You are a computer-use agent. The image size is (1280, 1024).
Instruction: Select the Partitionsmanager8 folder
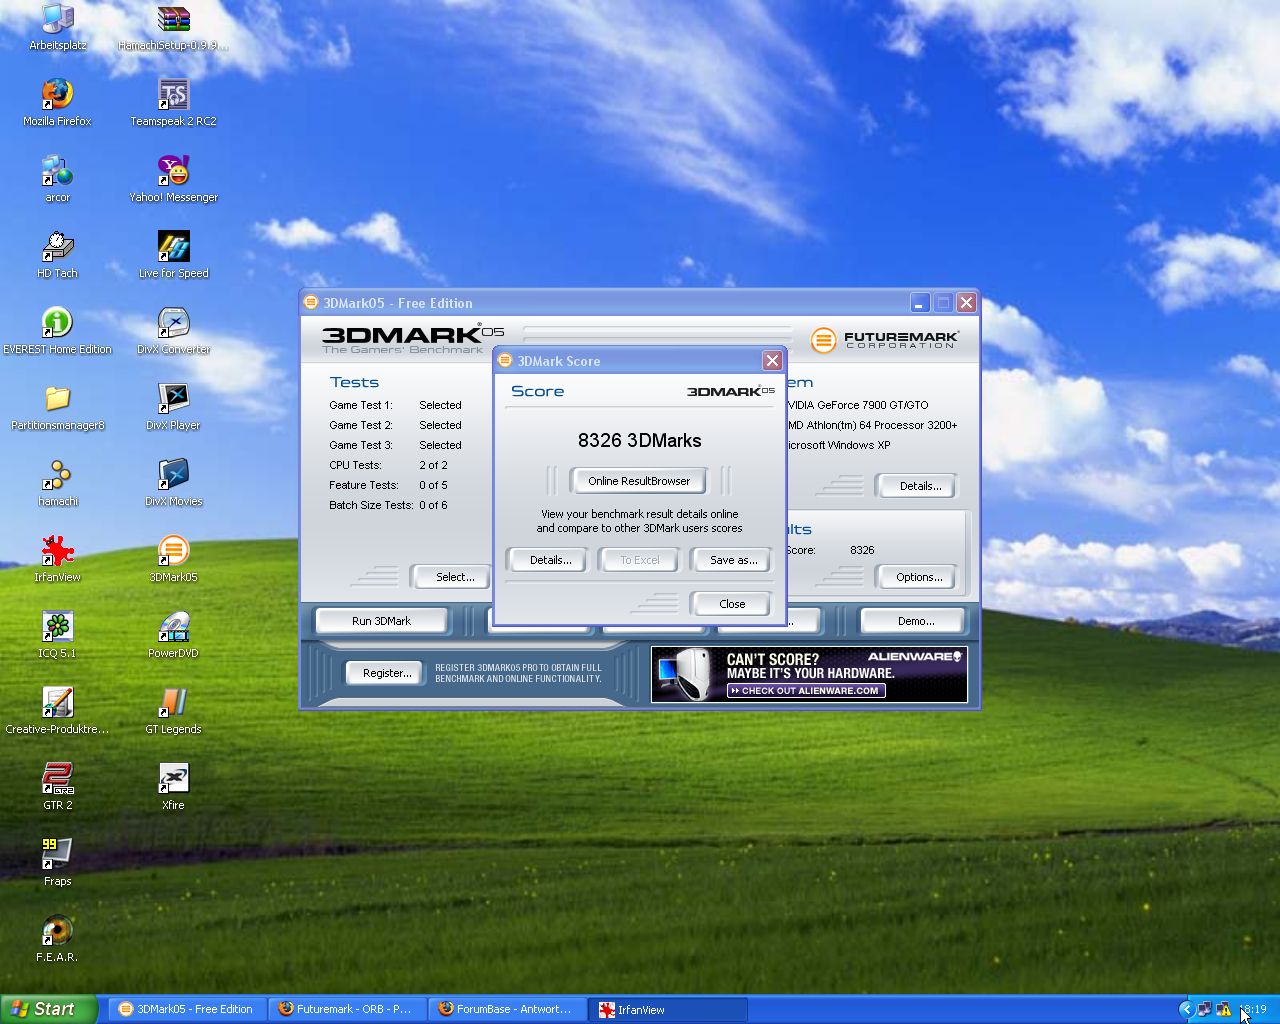click(57, 407)
